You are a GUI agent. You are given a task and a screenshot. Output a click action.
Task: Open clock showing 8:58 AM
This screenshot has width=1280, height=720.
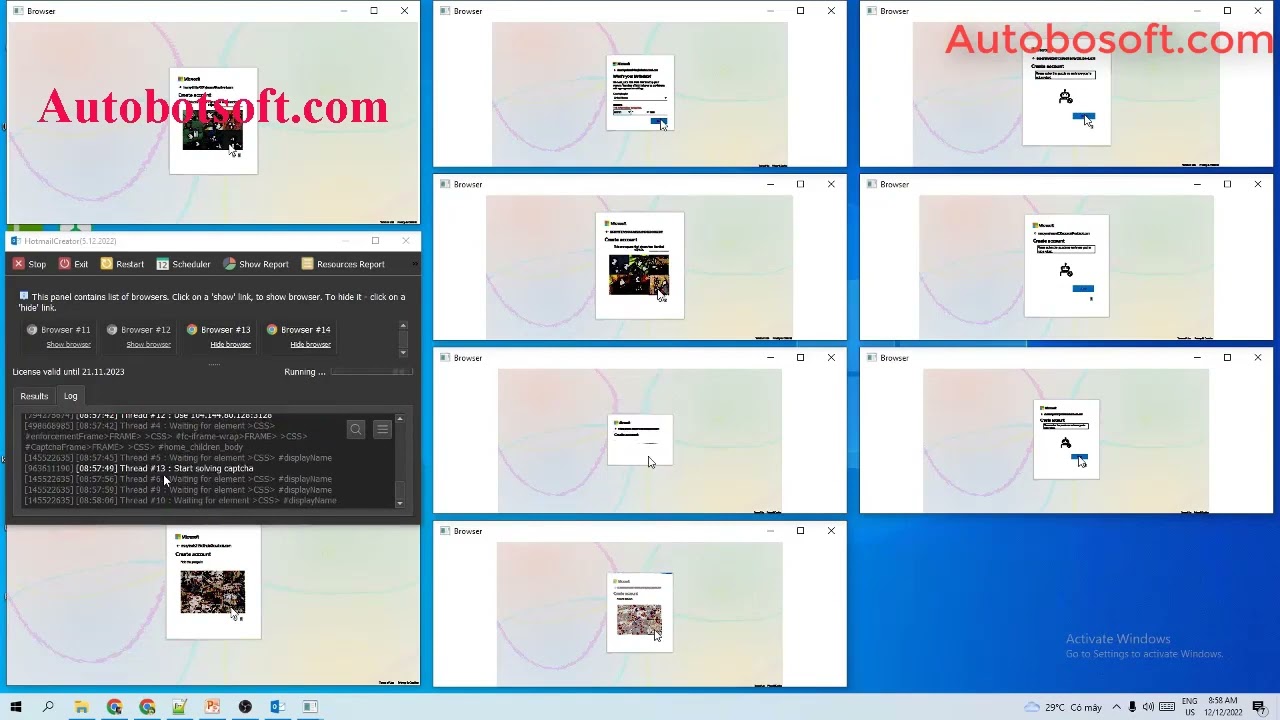click(1223, 707)
